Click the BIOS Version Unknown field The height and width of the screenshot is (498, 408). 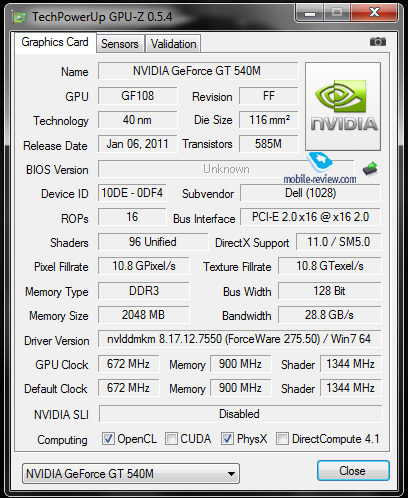tap(226, 169)
